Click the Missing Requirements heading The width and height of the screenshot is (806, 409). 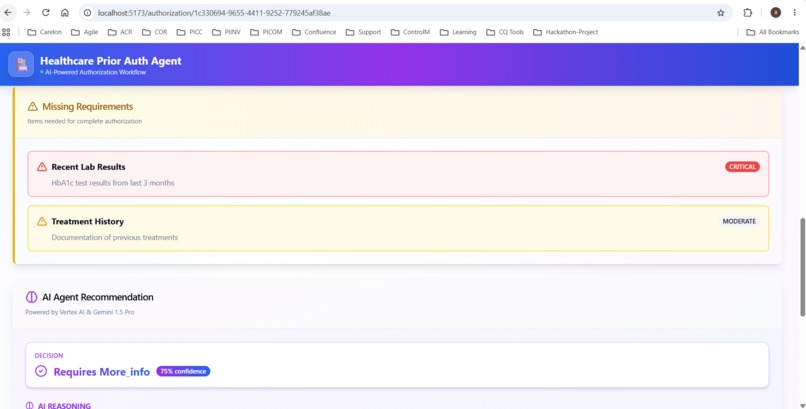click(87, 106)
